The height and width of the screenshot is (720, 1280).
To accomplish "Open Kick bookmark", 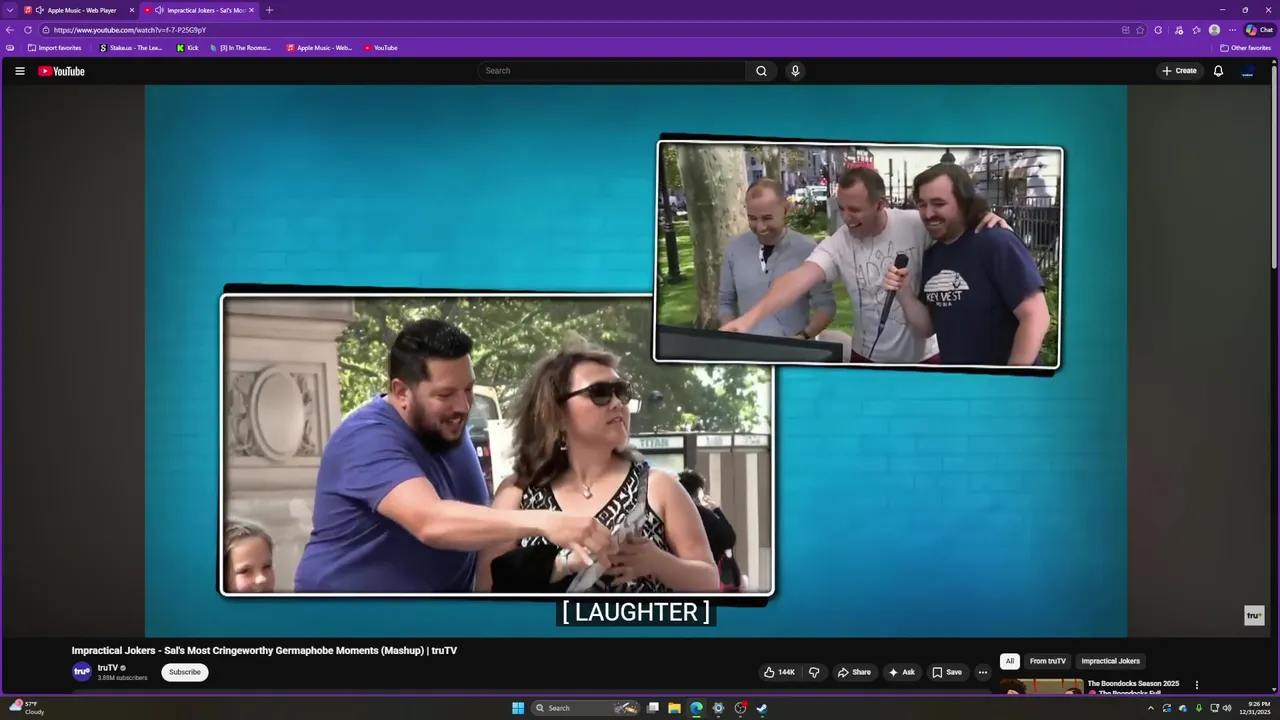I will (187, 48).
